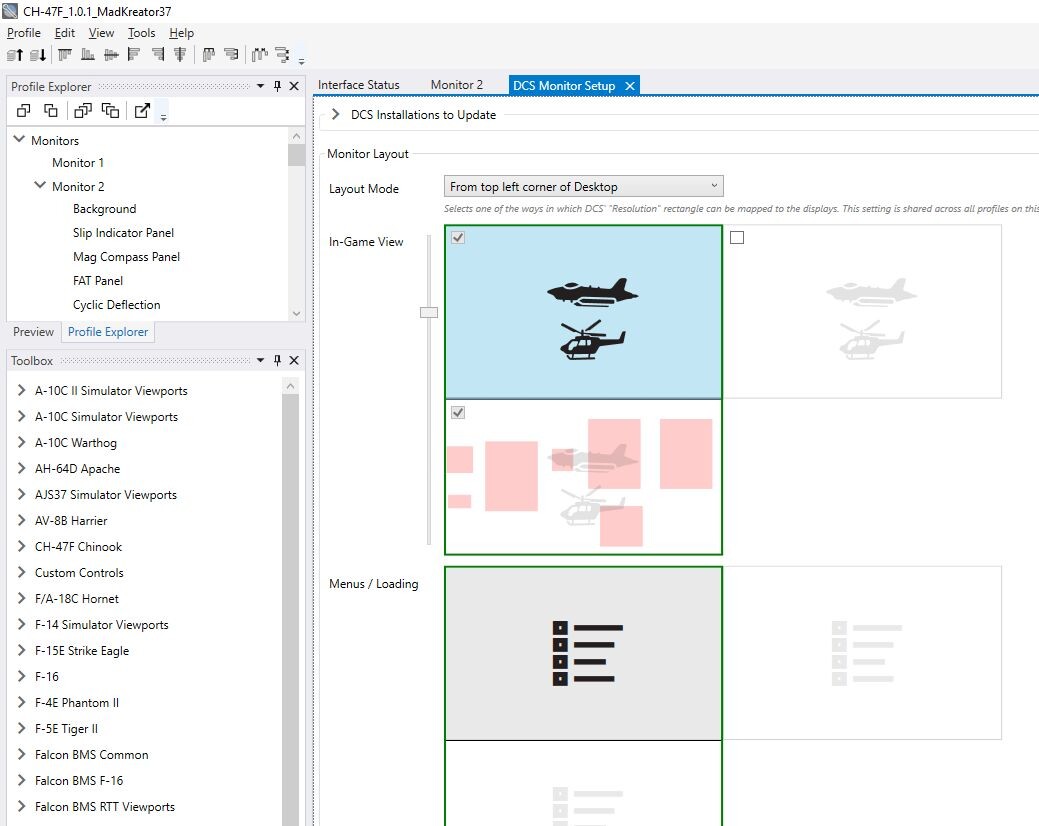Image resolution: width=1039 pixels, height=826 pixels.
Task: Click the Align Horizontal Center toolbar icon
Action: 180,54
